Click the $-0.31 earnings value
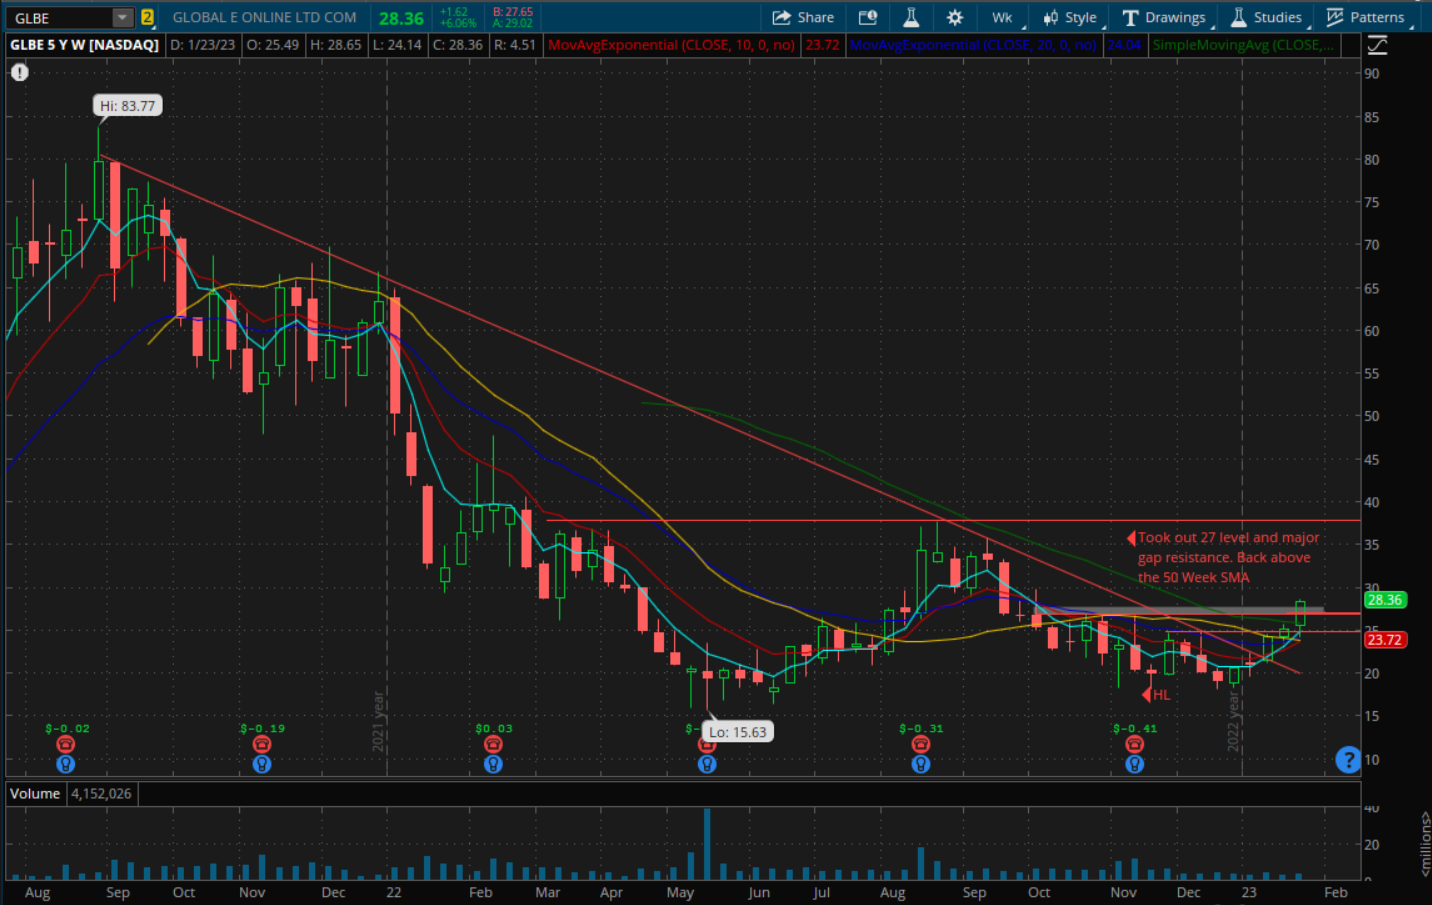This screenshot has width=1432, height=905. (x=921, y=728)
